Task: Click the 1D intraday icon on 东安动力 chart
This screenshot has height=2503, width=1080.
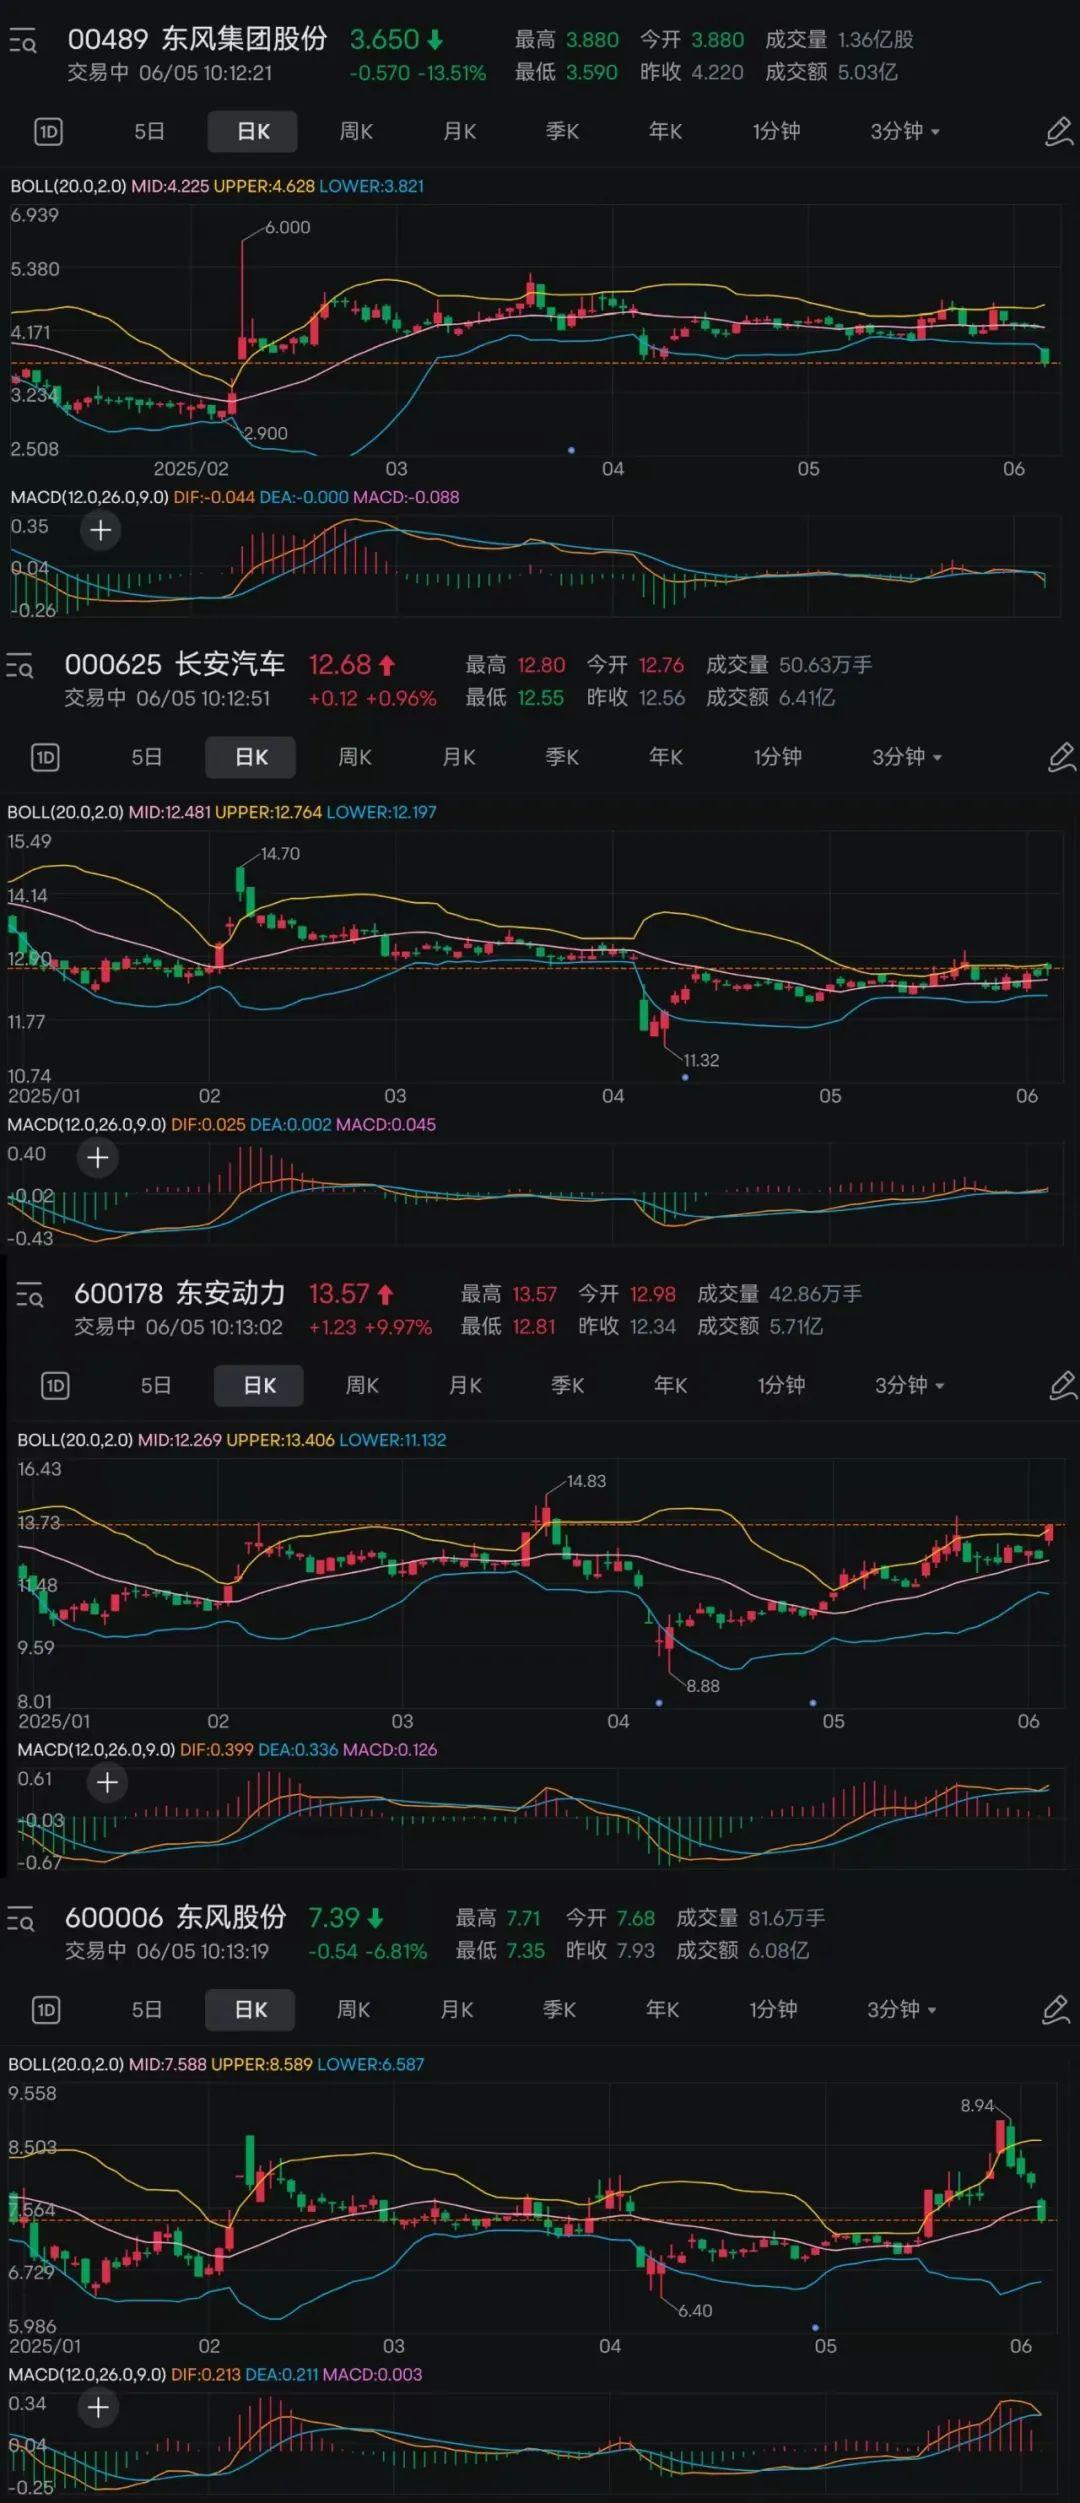Action: tap(55, 1386)
